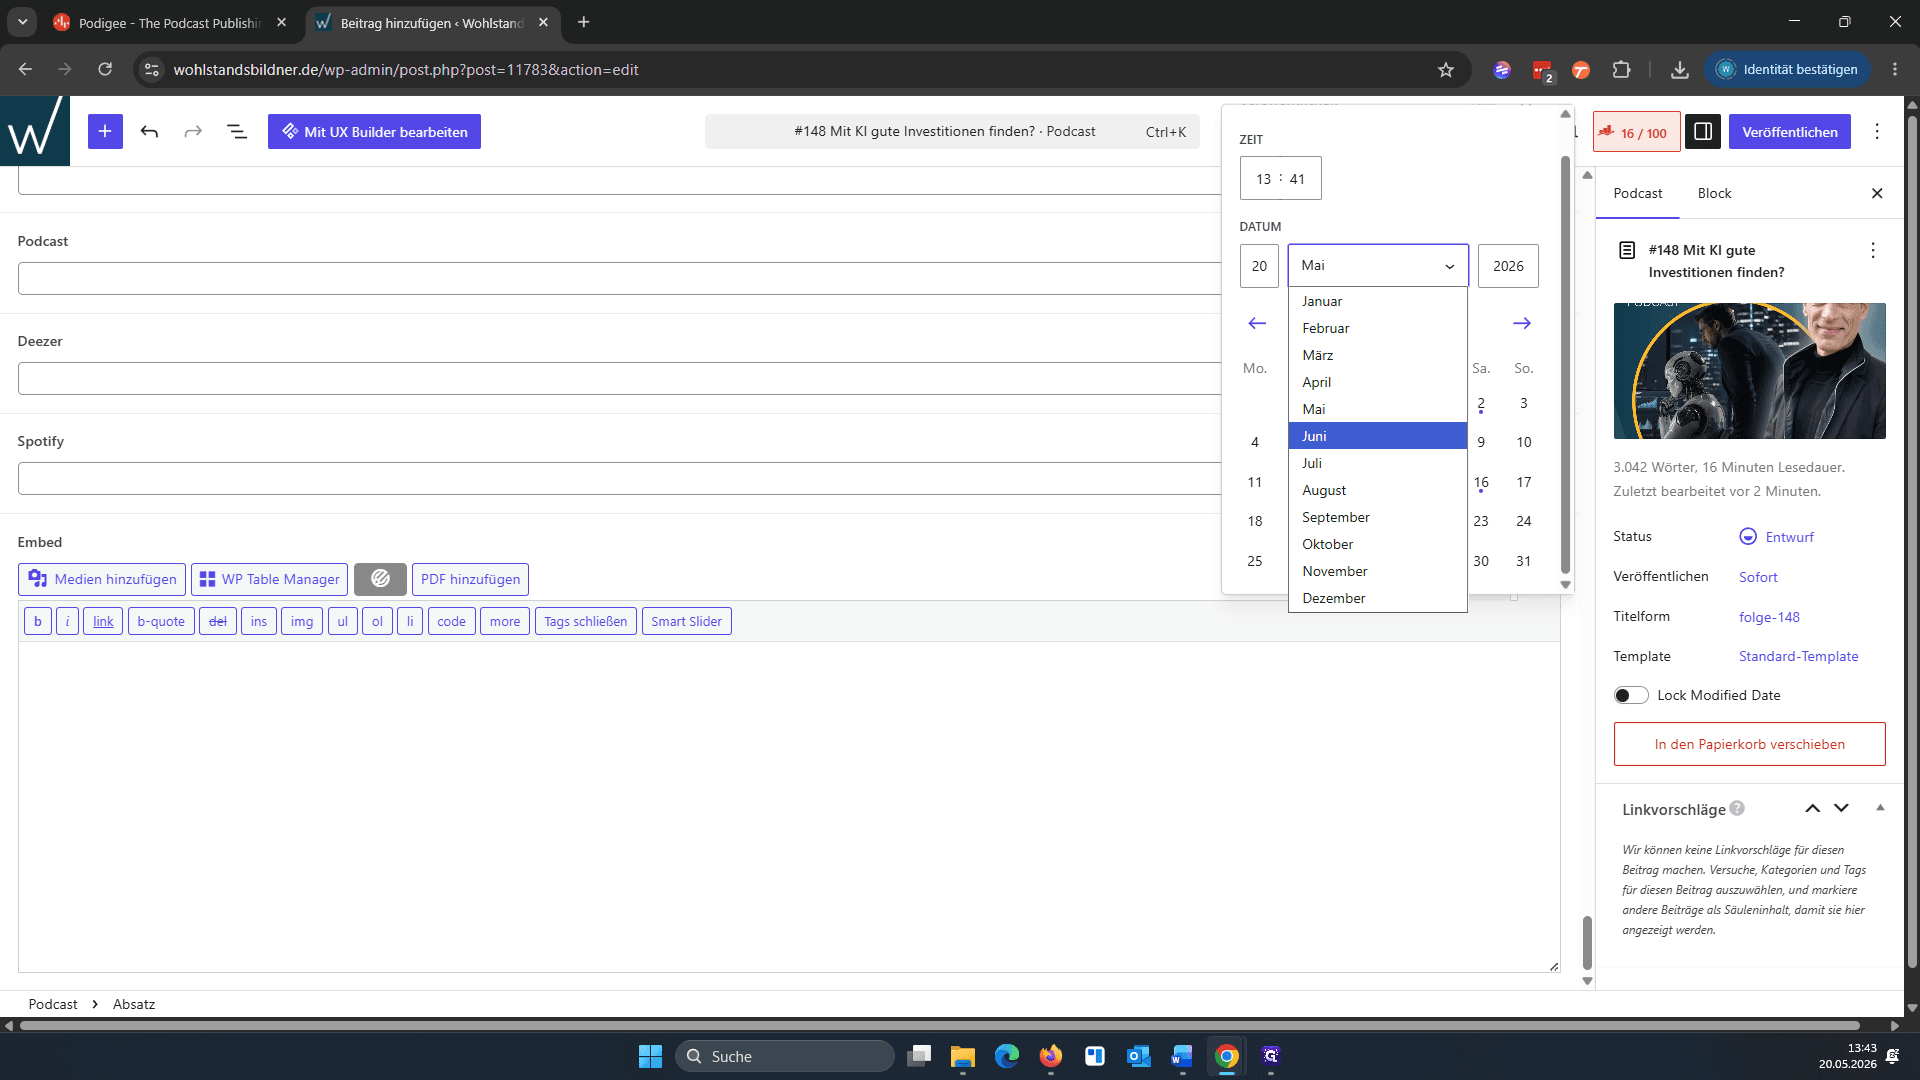Click Podcast in bottom breadcrumb
The height and width of the screenshot is (1080, 1920).
pyautogui.click(x=53, y=1004)
